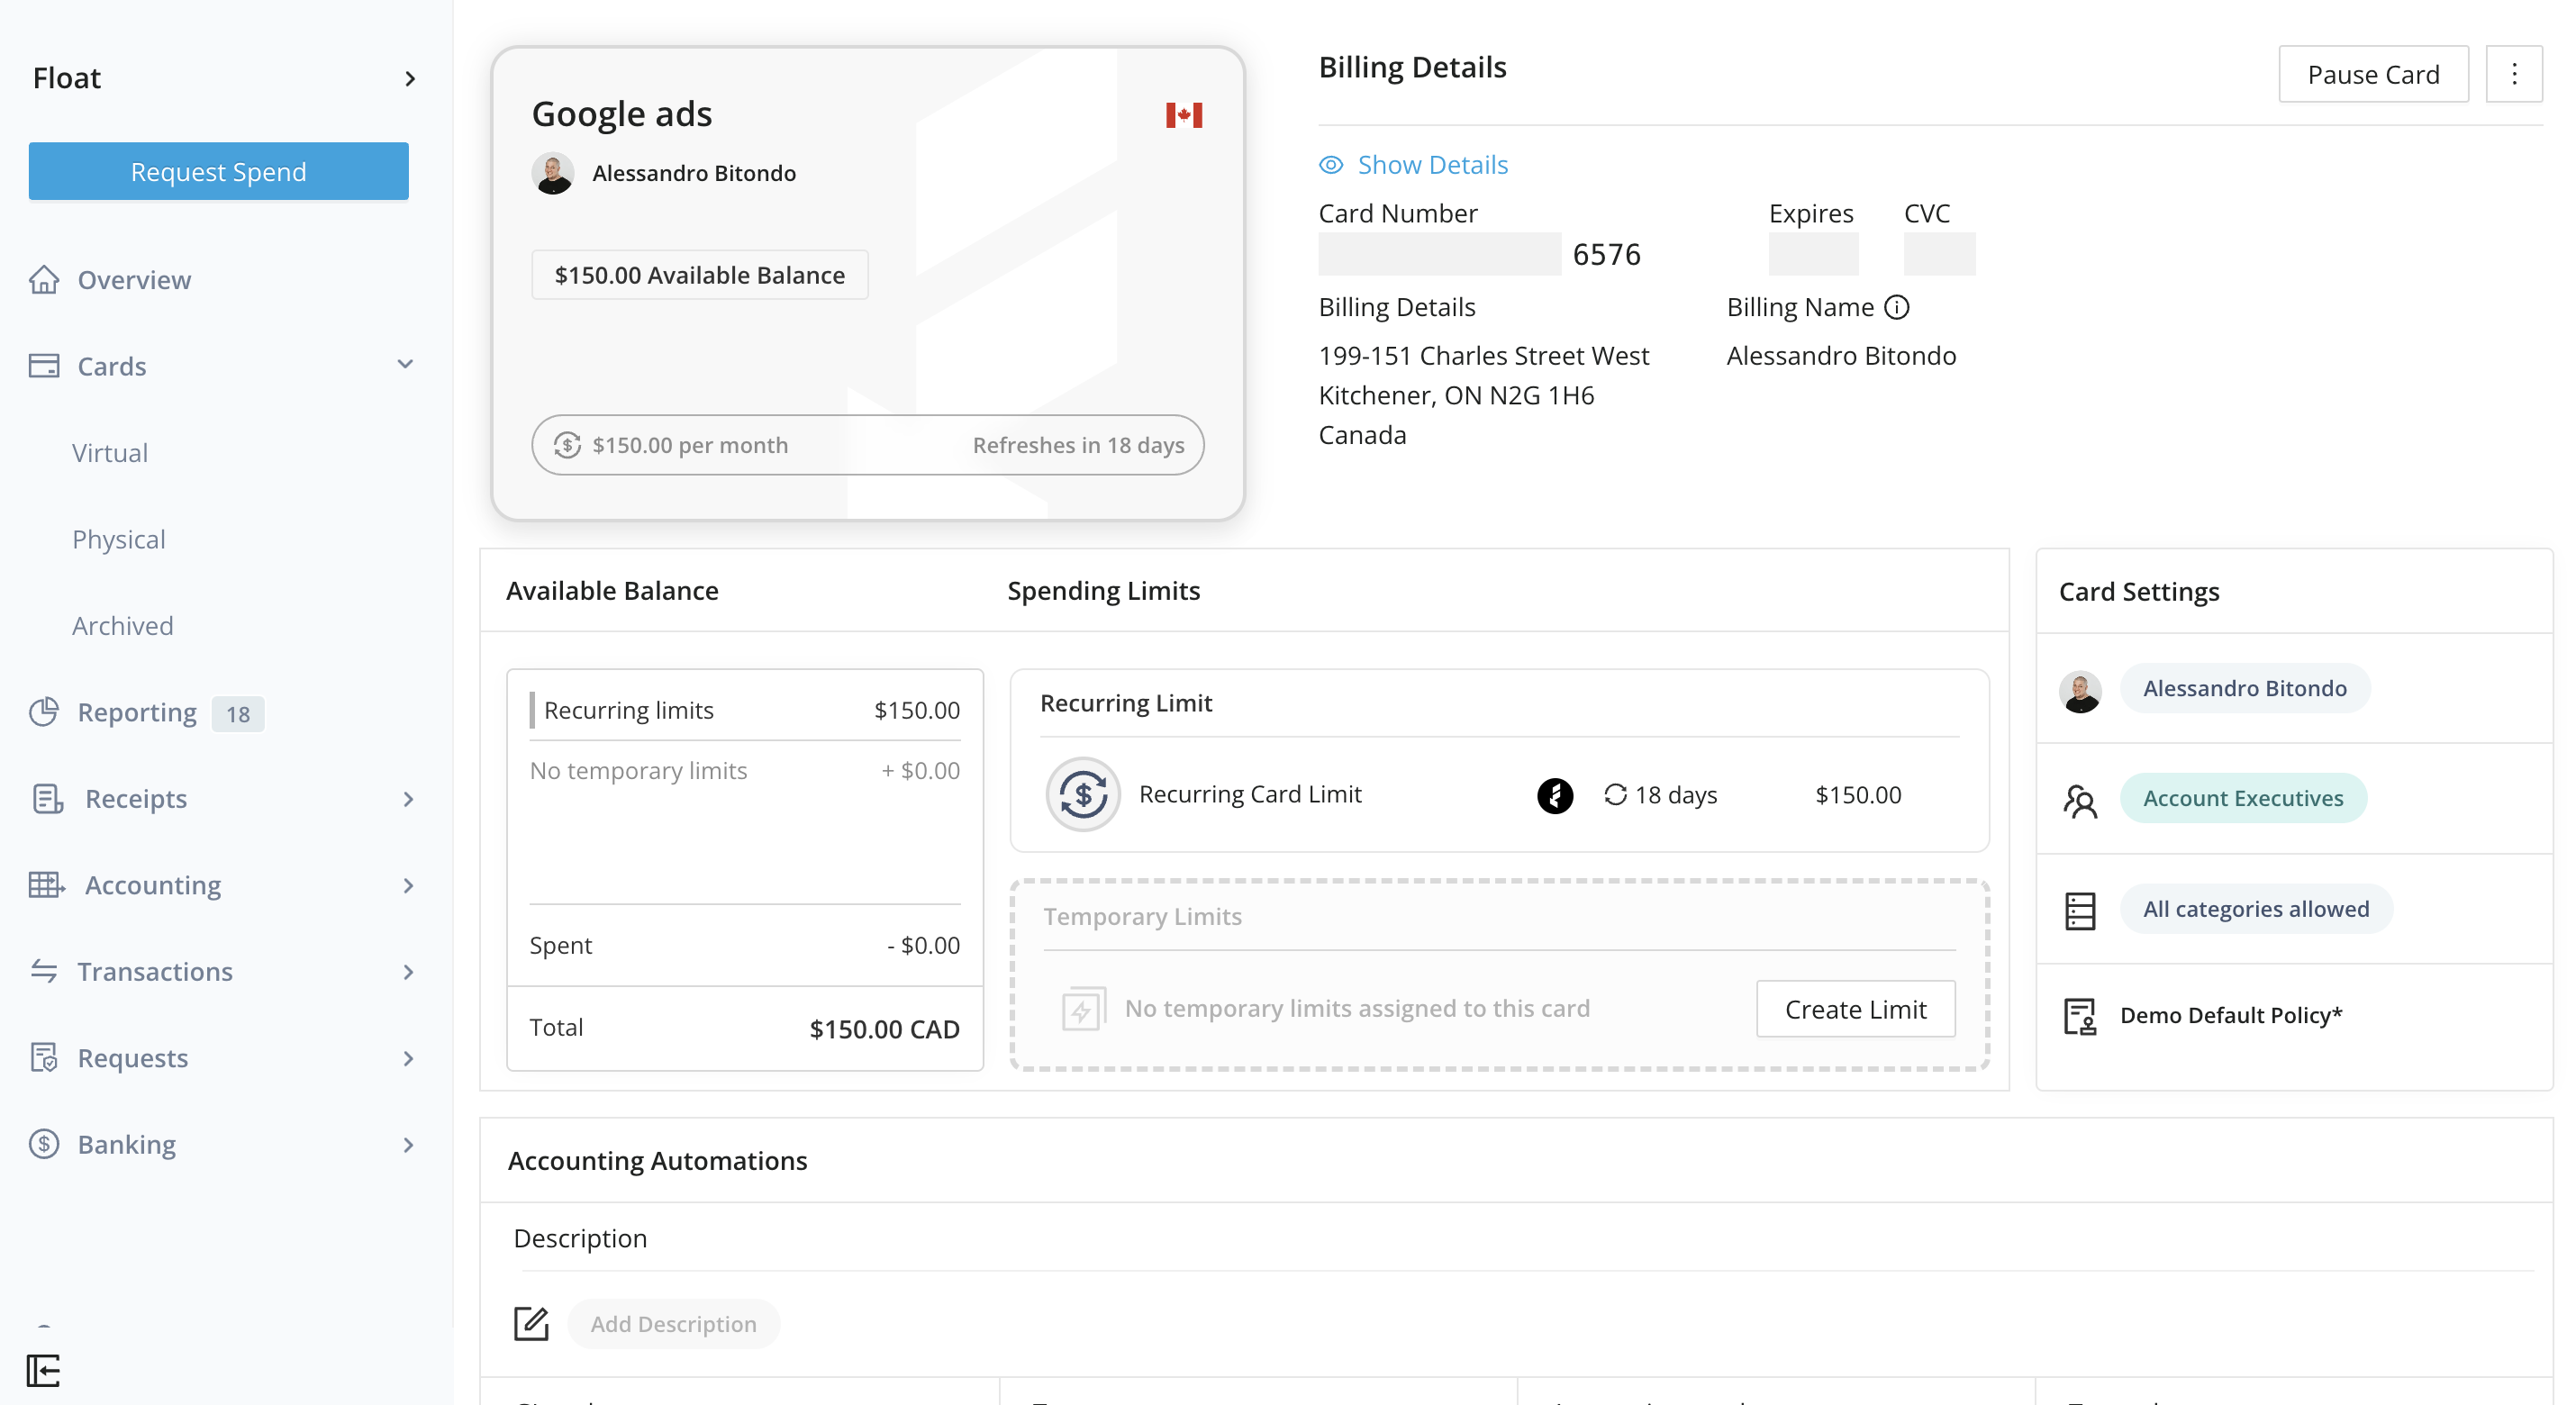Viewport: 2576px width, 1405px height.
Task: Expand the Receipts submenu arrow
Action: (408, 799)
